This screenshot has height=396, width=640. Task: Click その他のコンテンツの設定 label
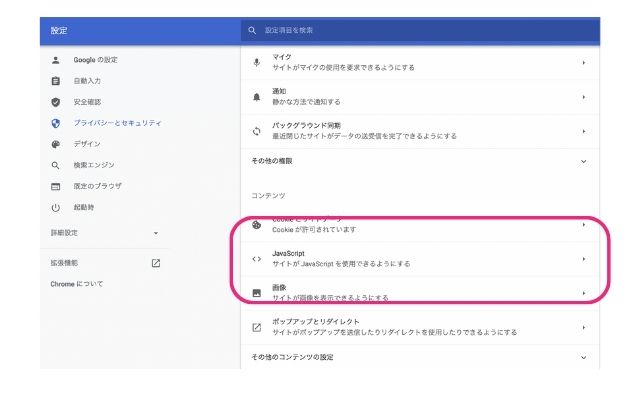292,357
